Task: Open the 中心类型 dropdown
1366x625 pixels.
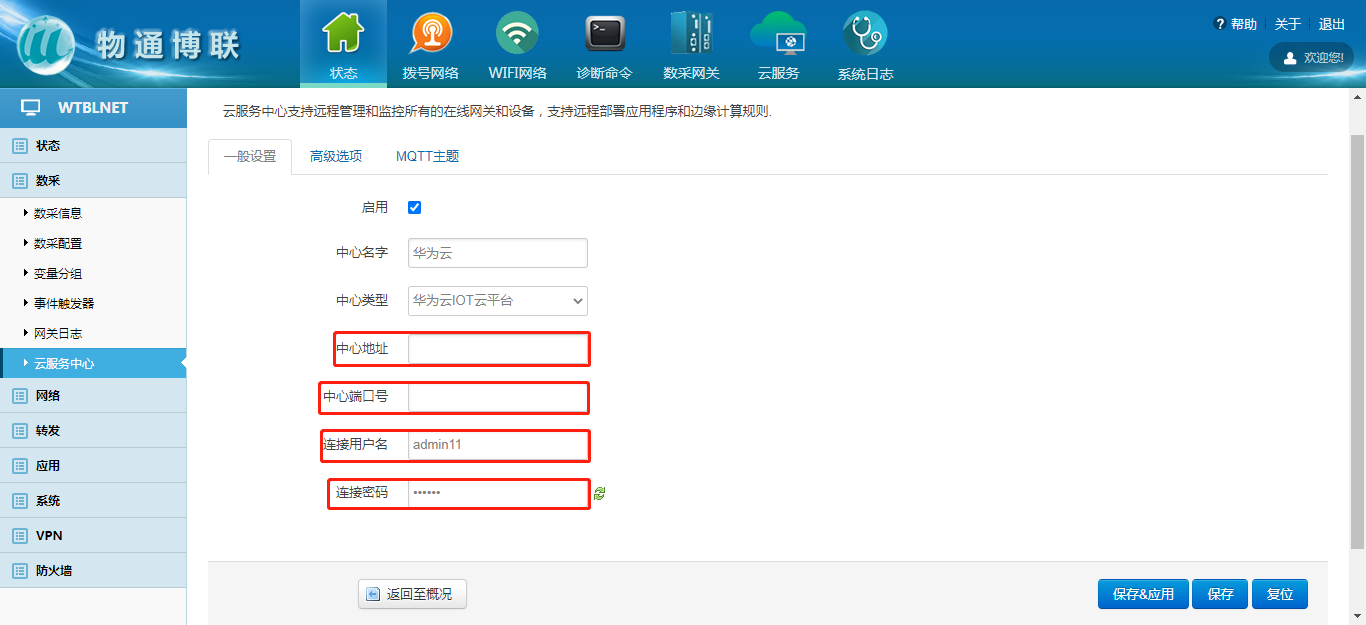Action: pyautogui.click(x=498, y=300)
